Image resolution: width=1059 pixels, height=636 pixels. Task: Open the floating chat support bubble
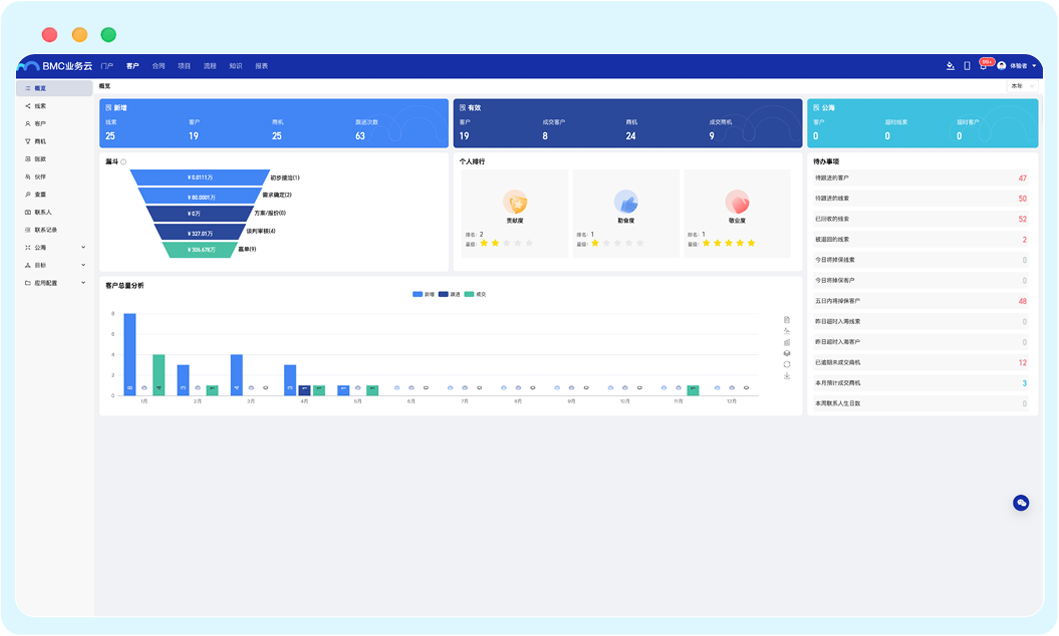pos(1021,503)
